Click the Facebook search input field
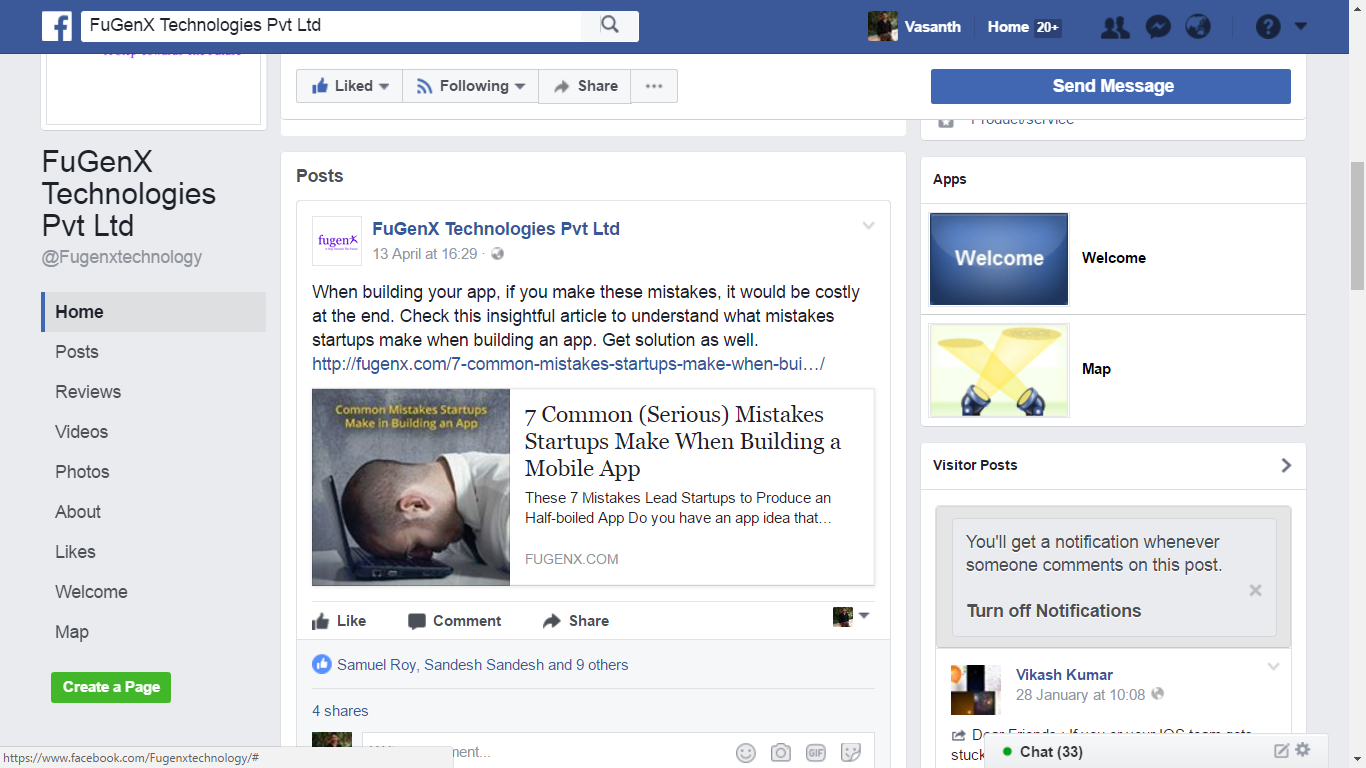 331,26
